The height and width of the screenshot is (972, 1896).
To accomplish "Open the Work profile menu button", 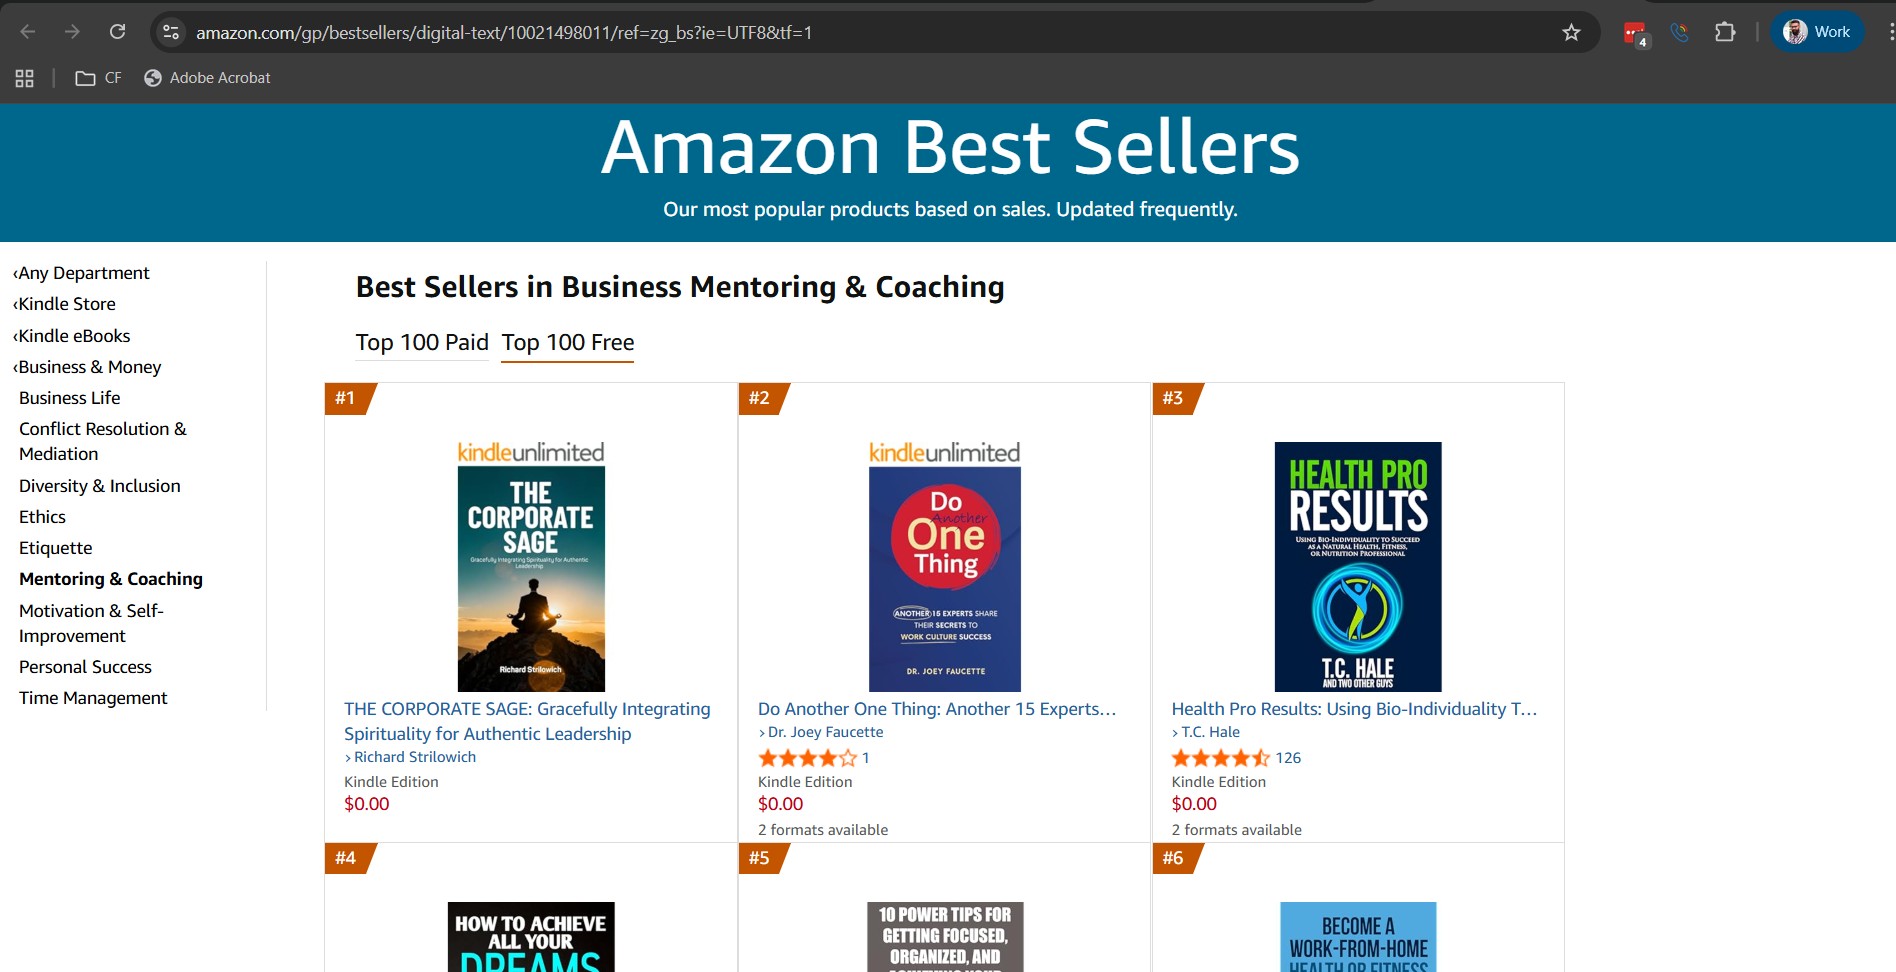I will (1817, 32).
